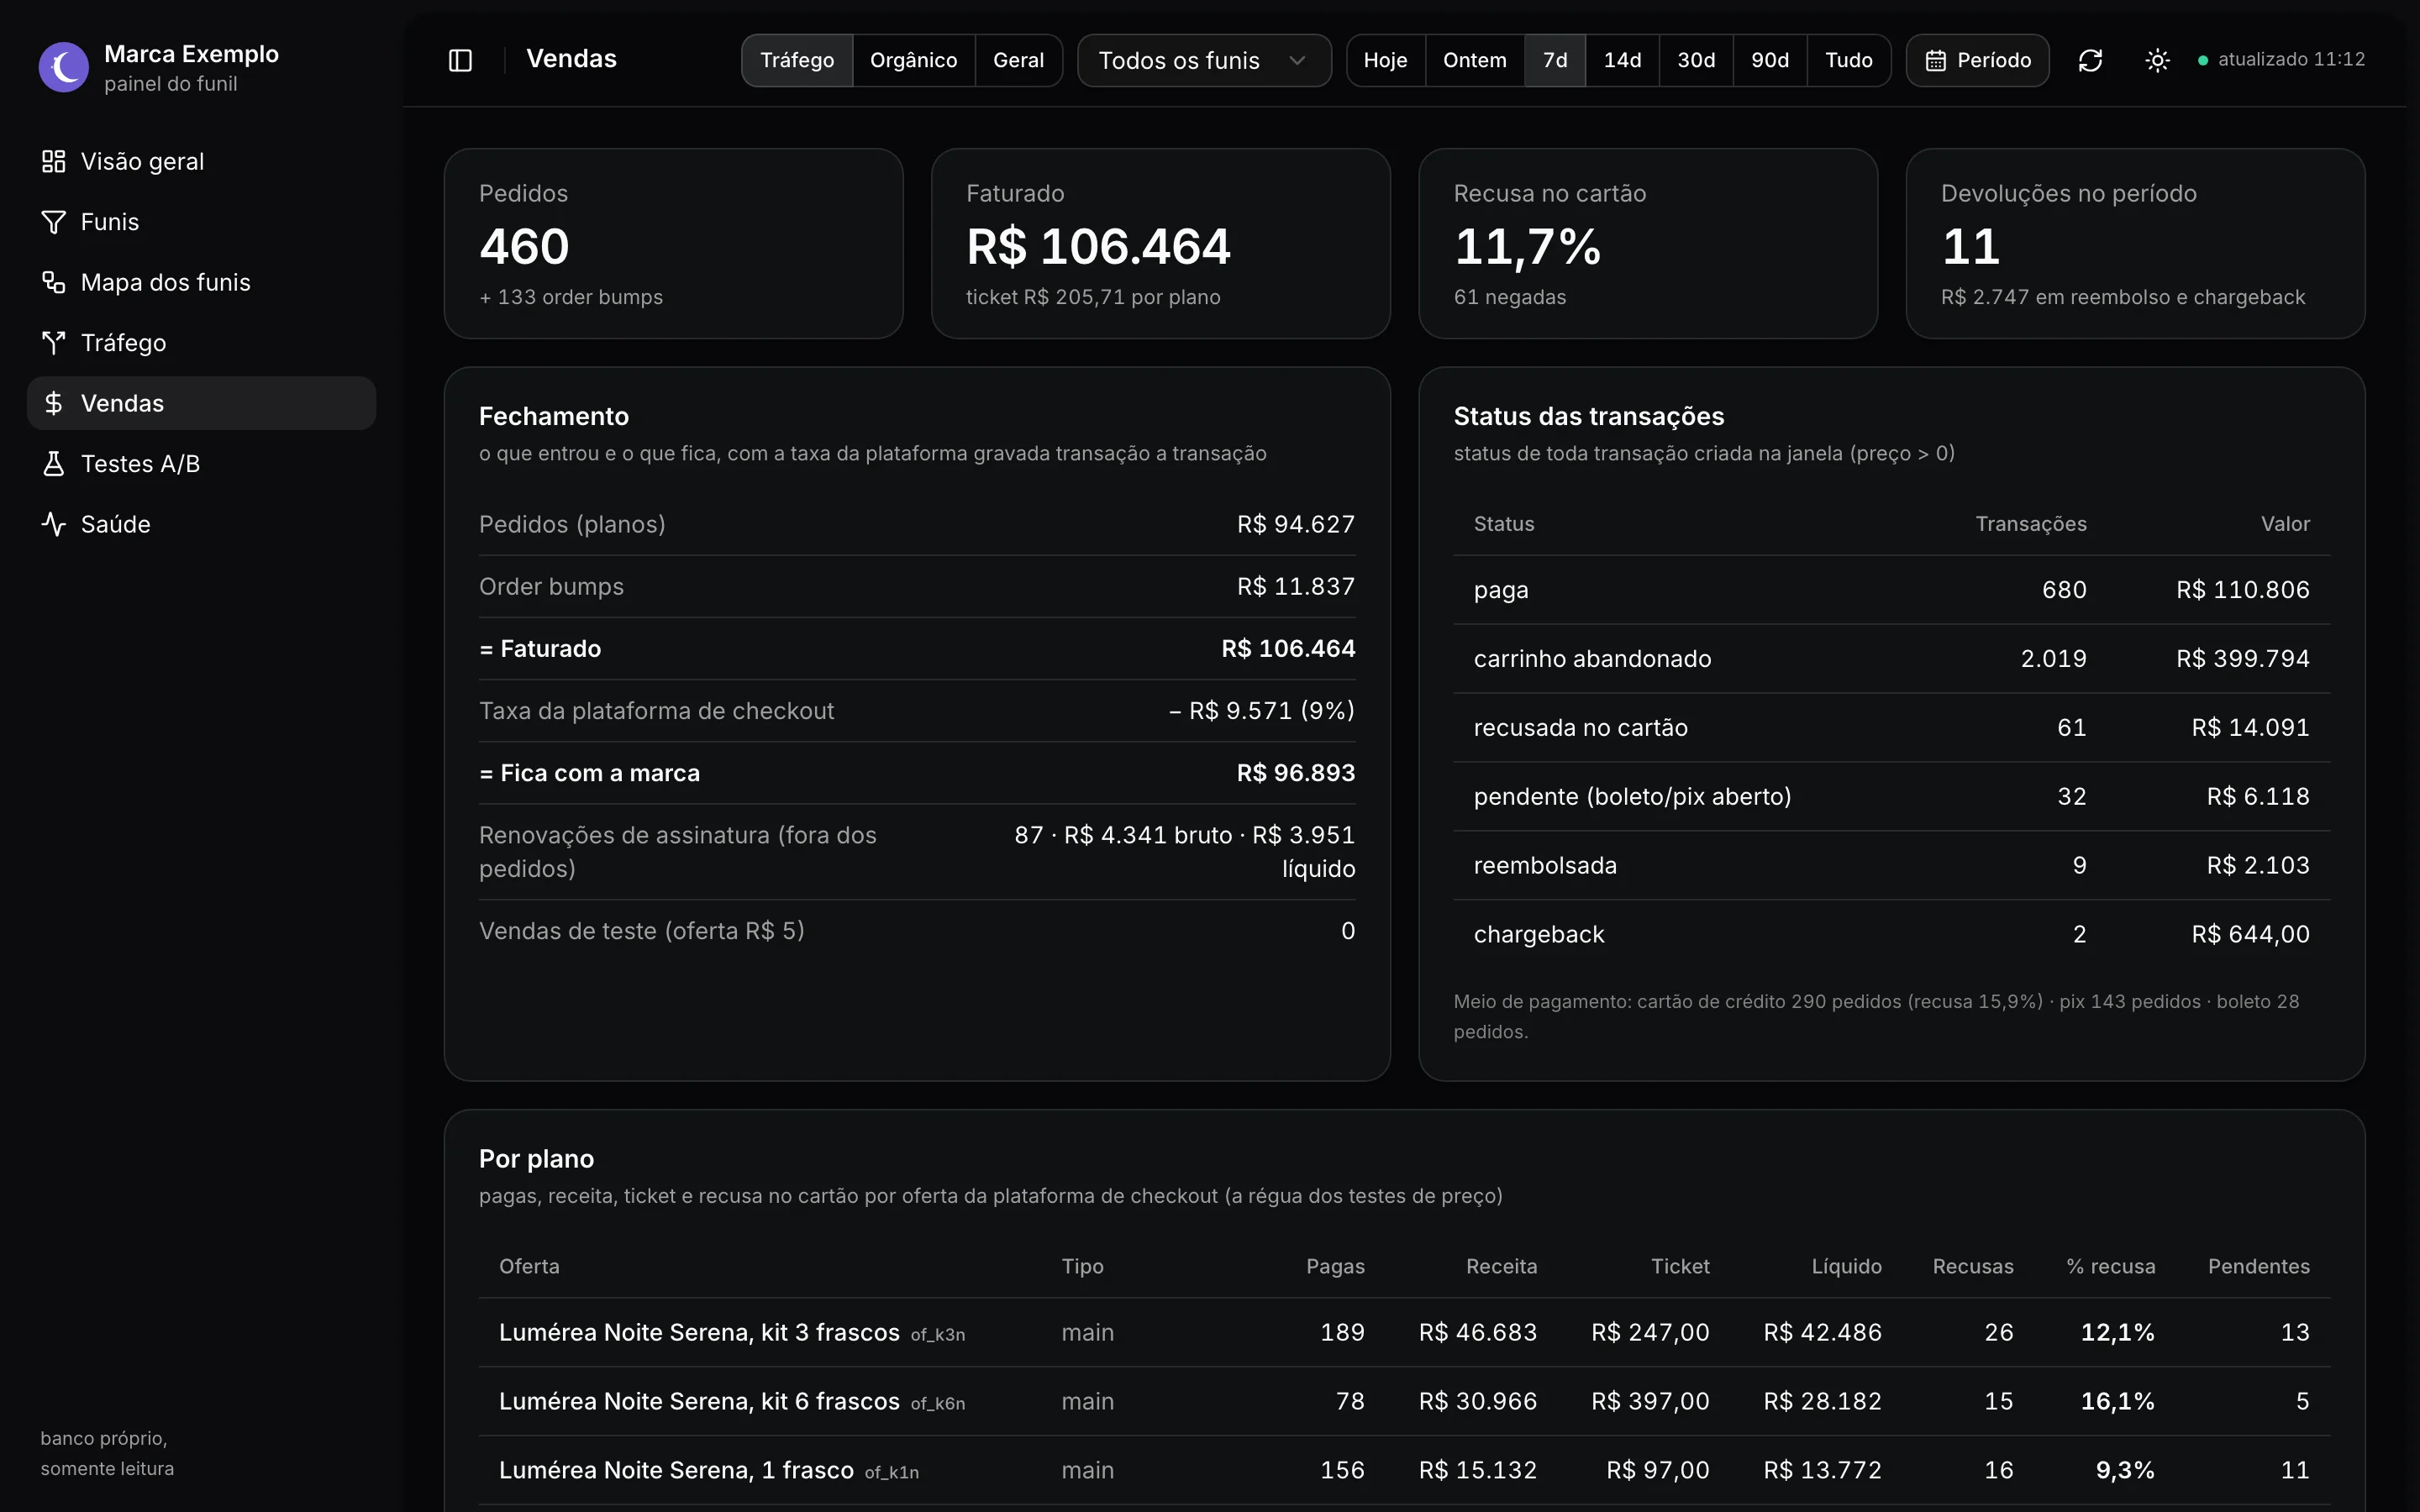Click the Transações column header
Viewport: 2420px width, 1512px height.
tap(2030, 524)
